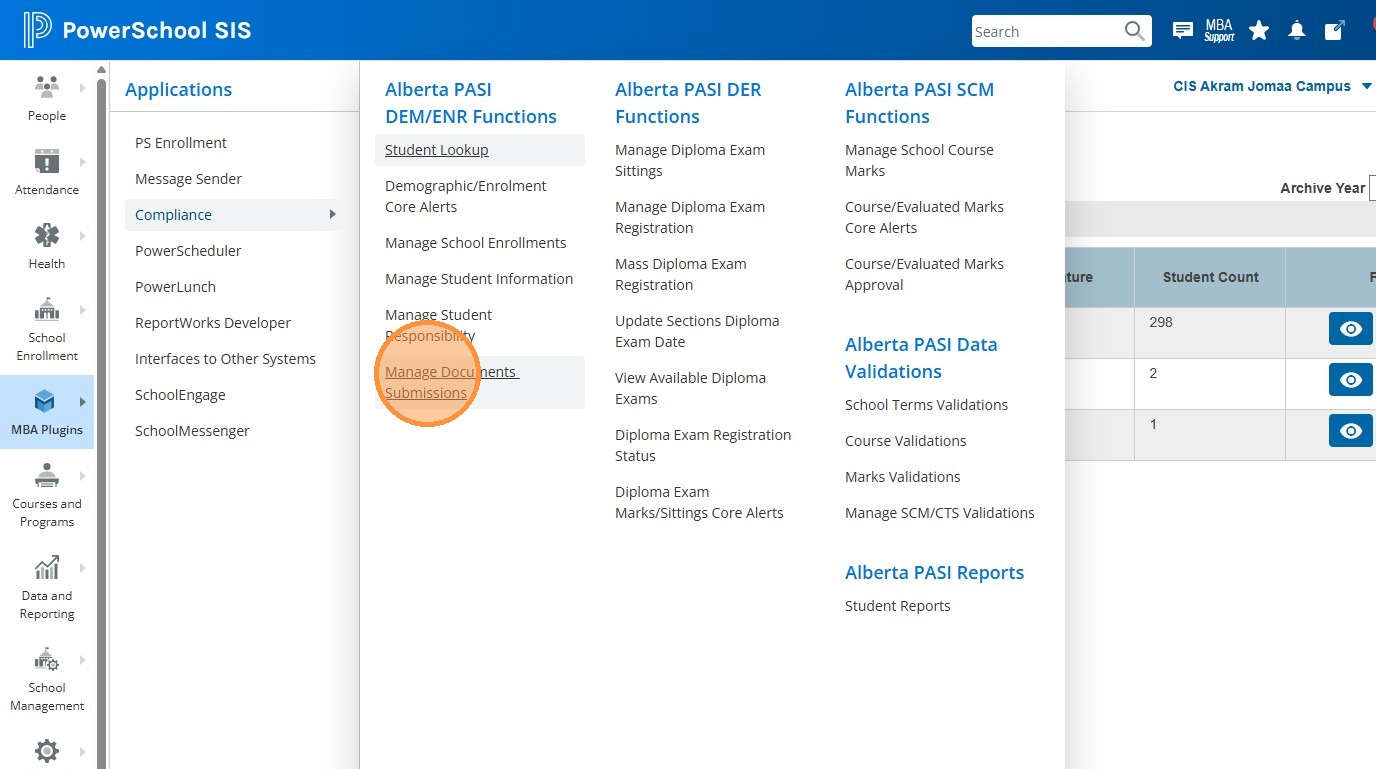Open Manage Student Information
1376x769 pixels.
[479, 279]
